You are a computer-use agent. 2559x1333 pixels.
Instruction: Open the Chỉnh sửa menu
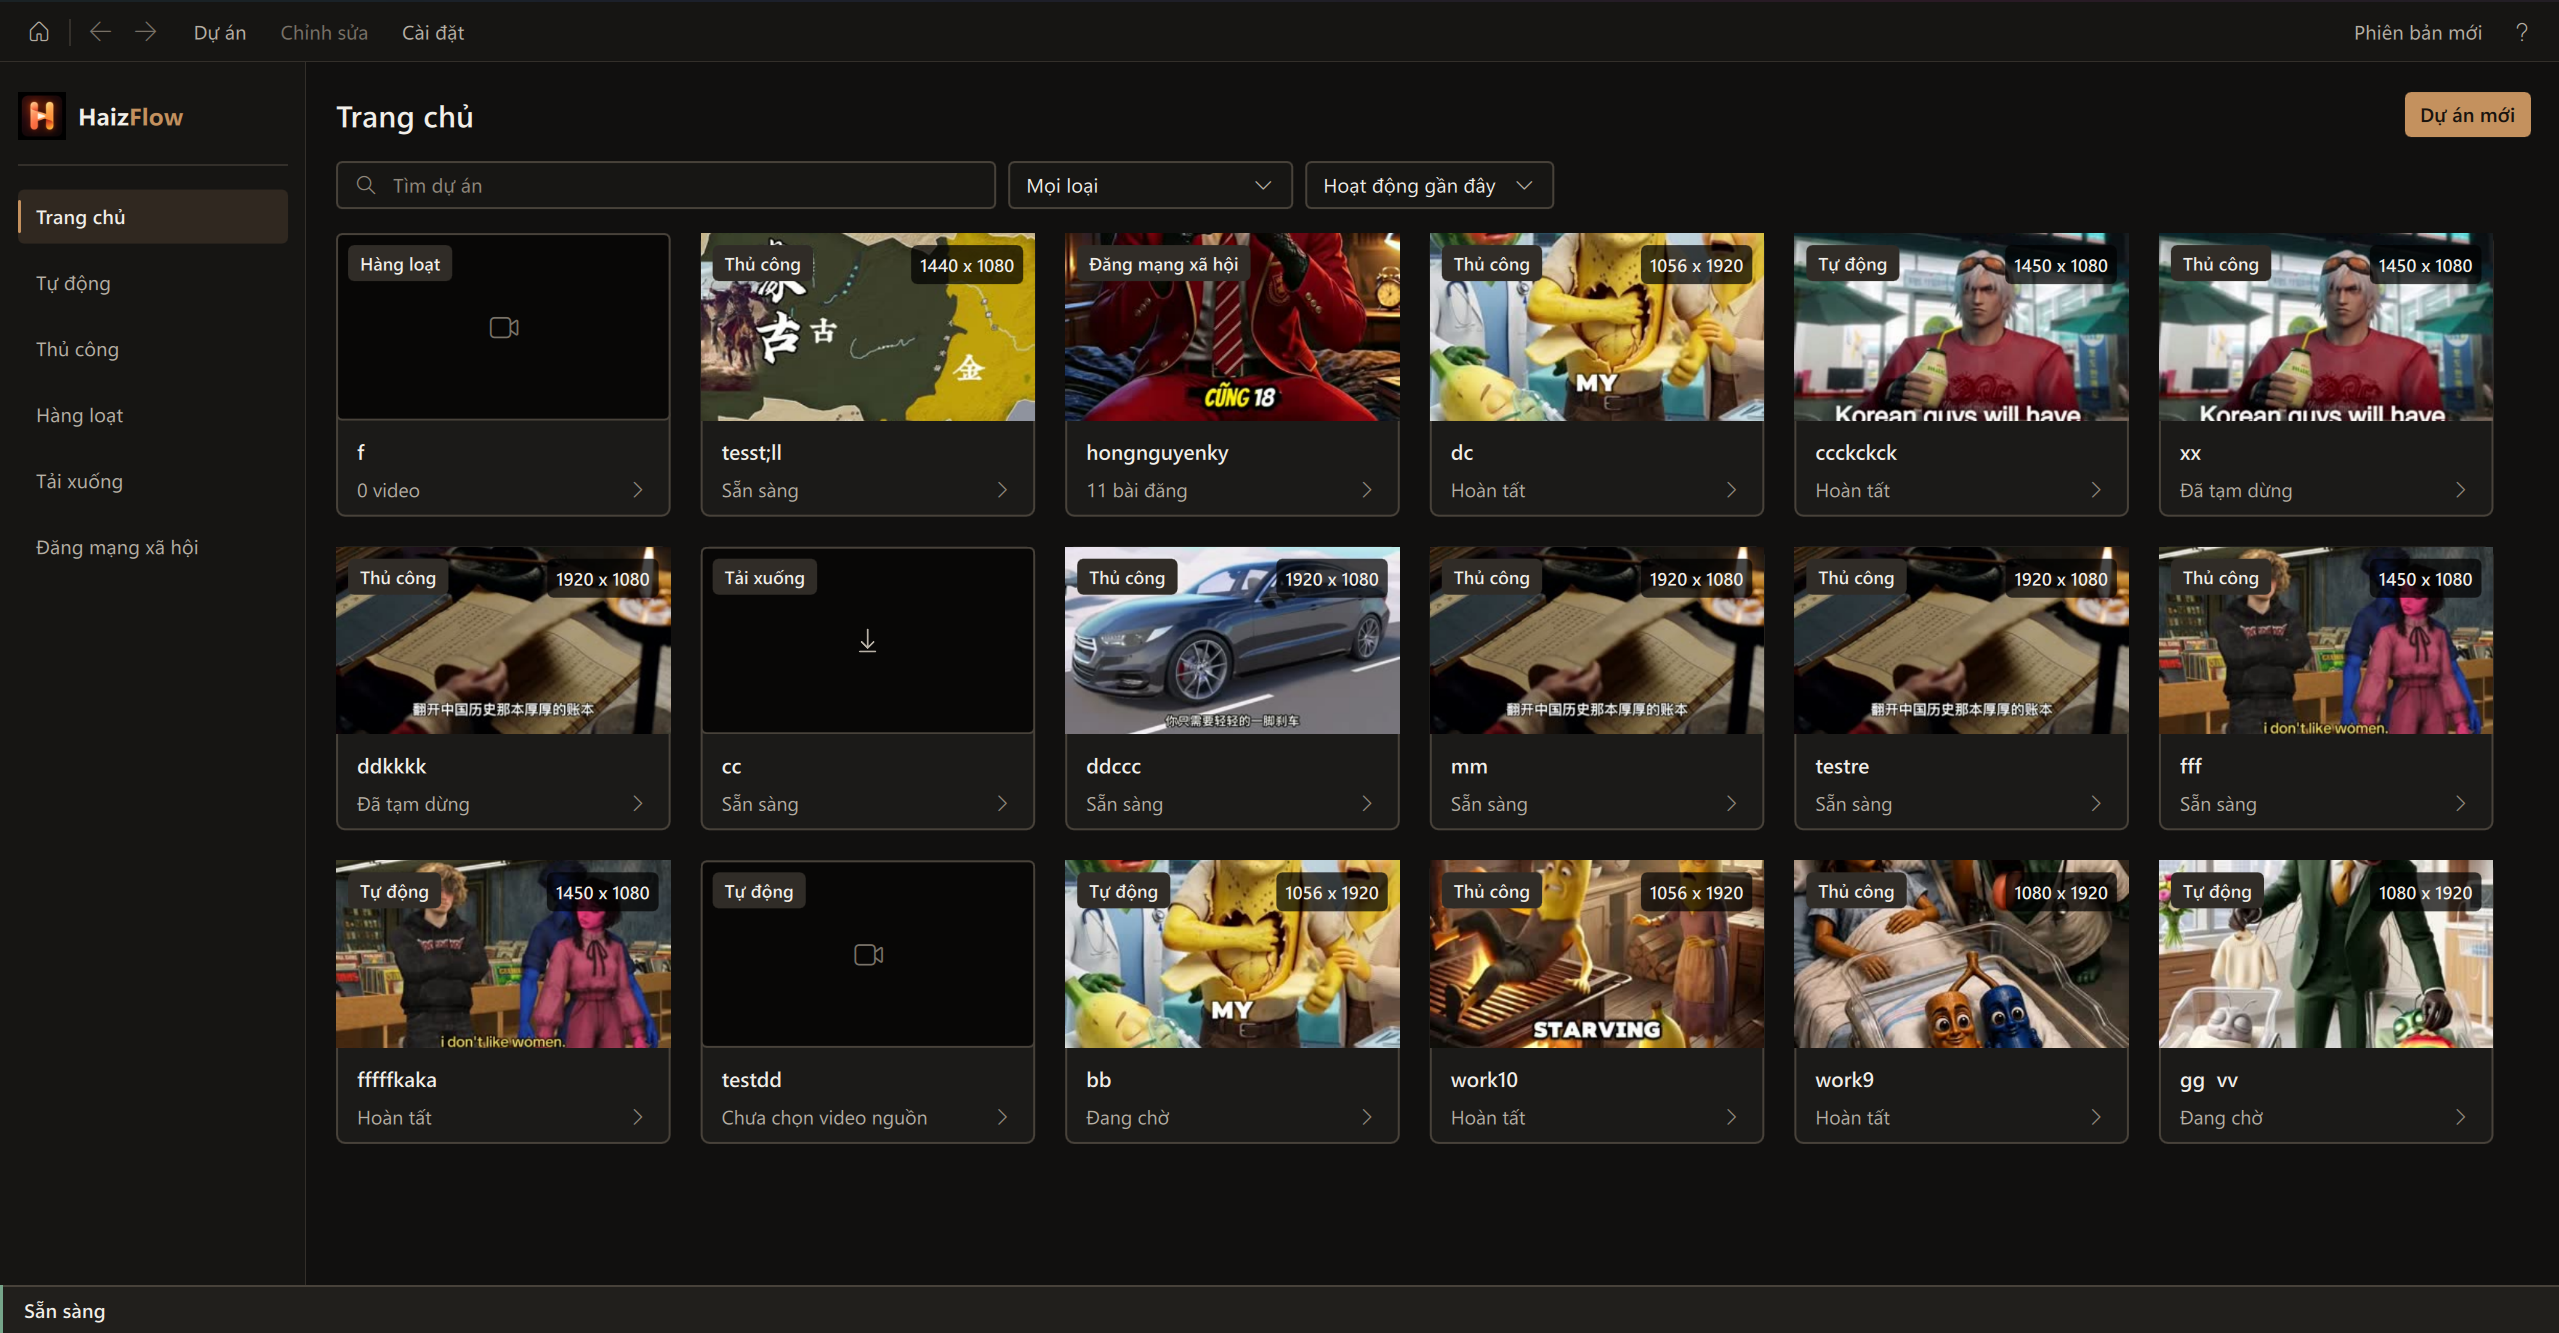tap(324, 32)
